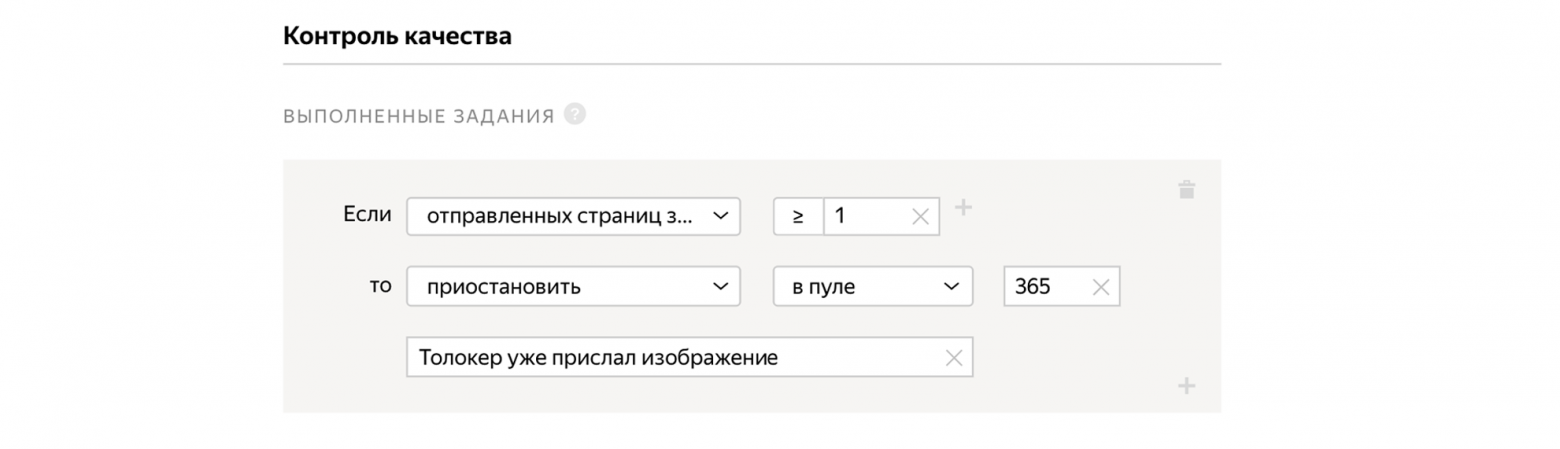
Task: Click the Если label
Action: (367, 214)
